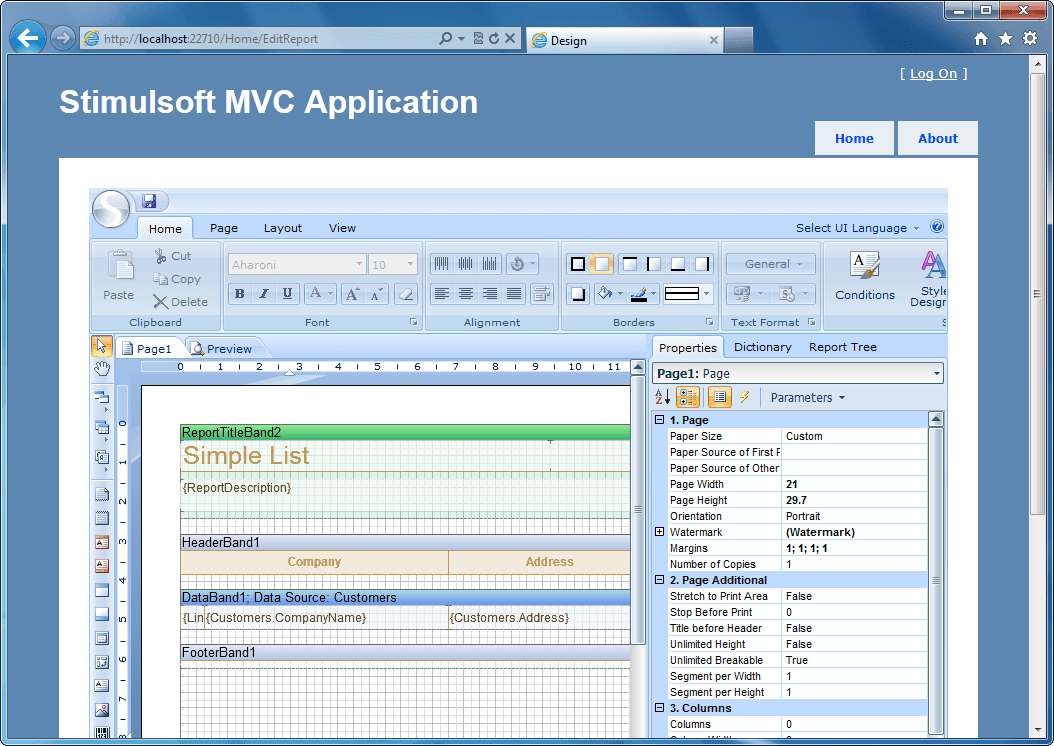This screenshot has width=1054, height=746.
Task: Align text left in Alignment group
Action: pos(442,294)
